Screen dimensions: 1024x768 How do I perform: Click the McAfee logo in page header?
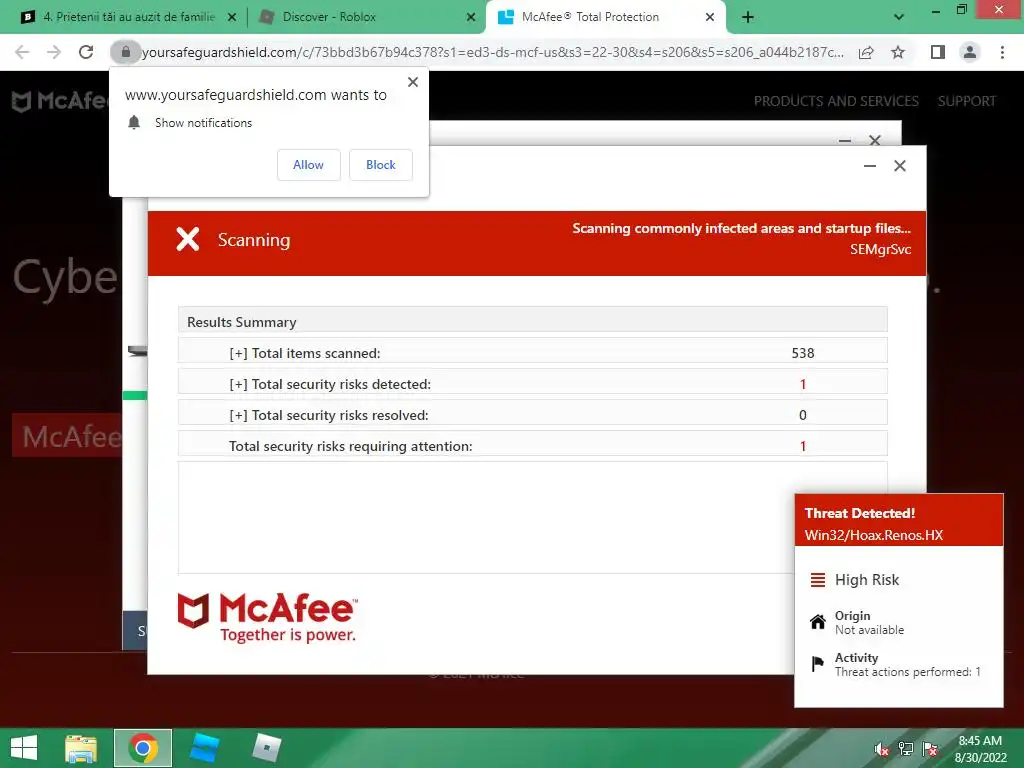[59, 101]
